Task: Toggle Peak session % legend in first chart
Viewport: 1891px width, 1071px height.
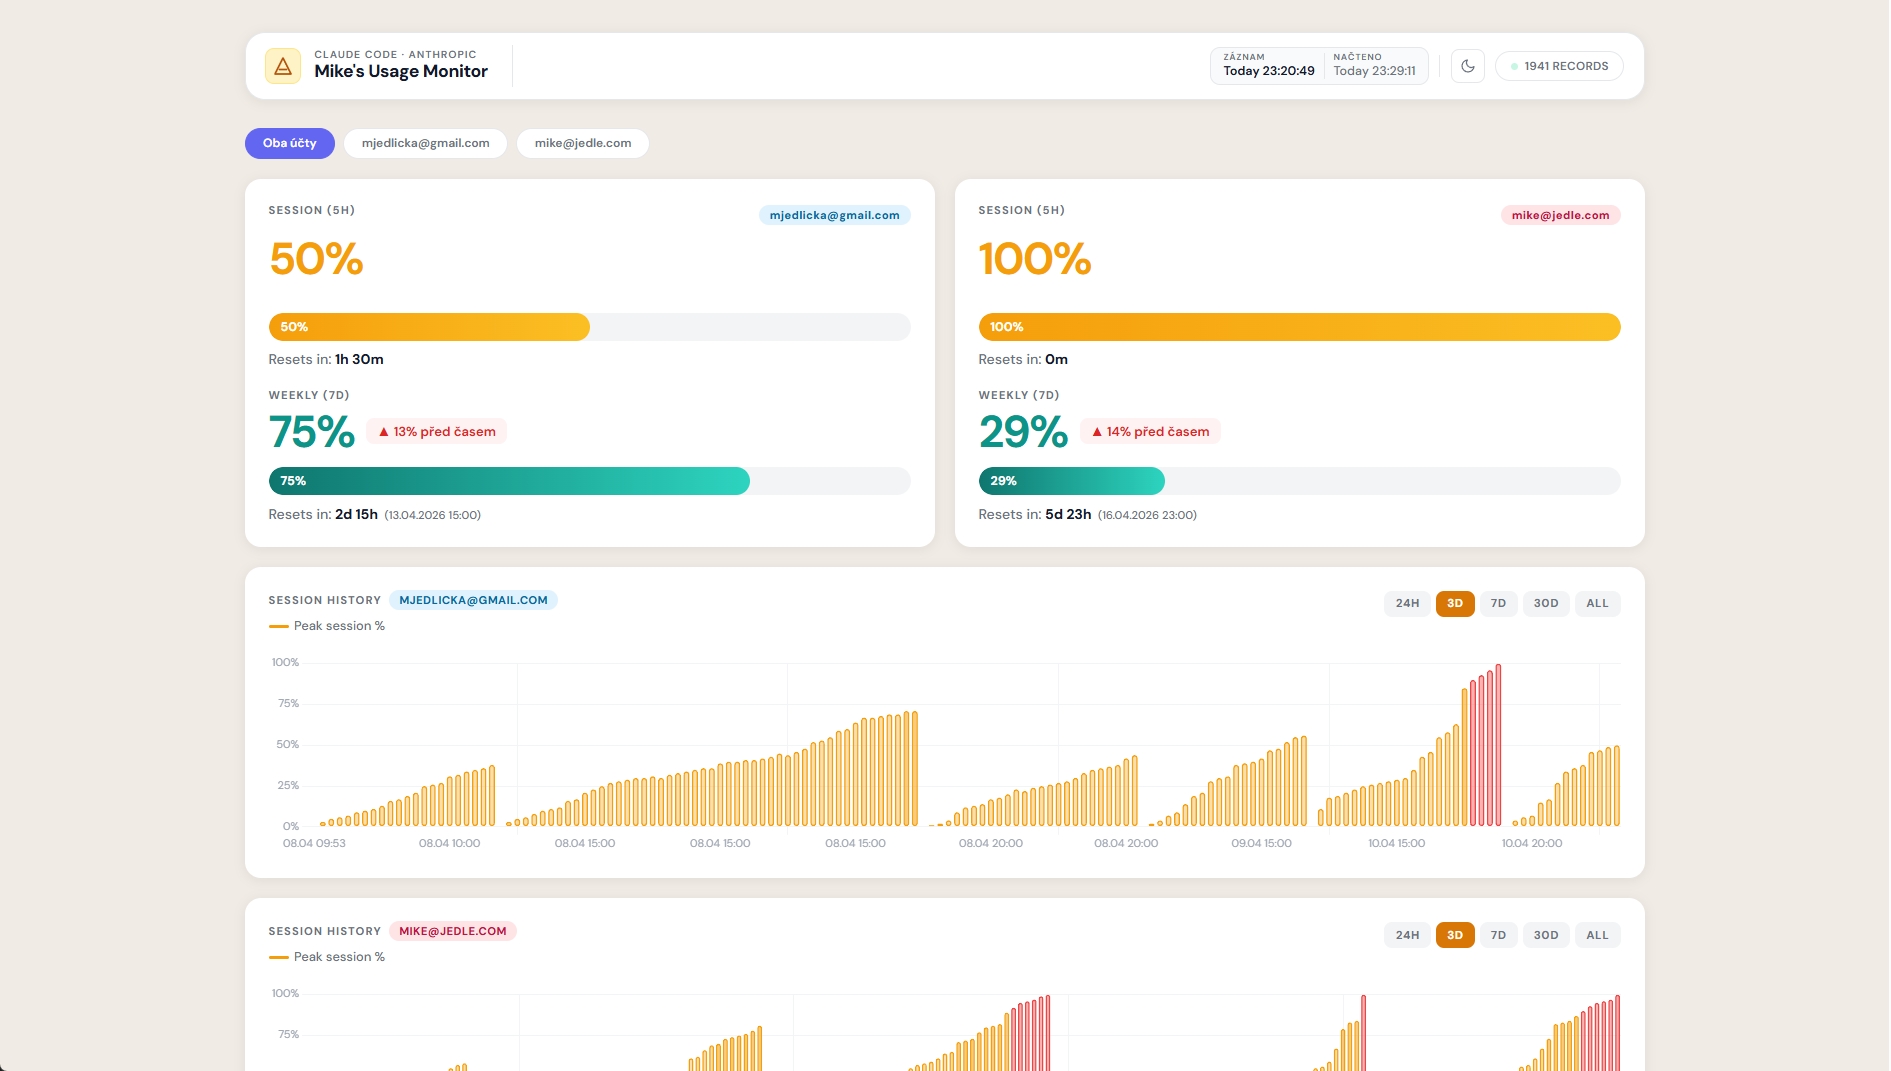Action: (327, 626)
